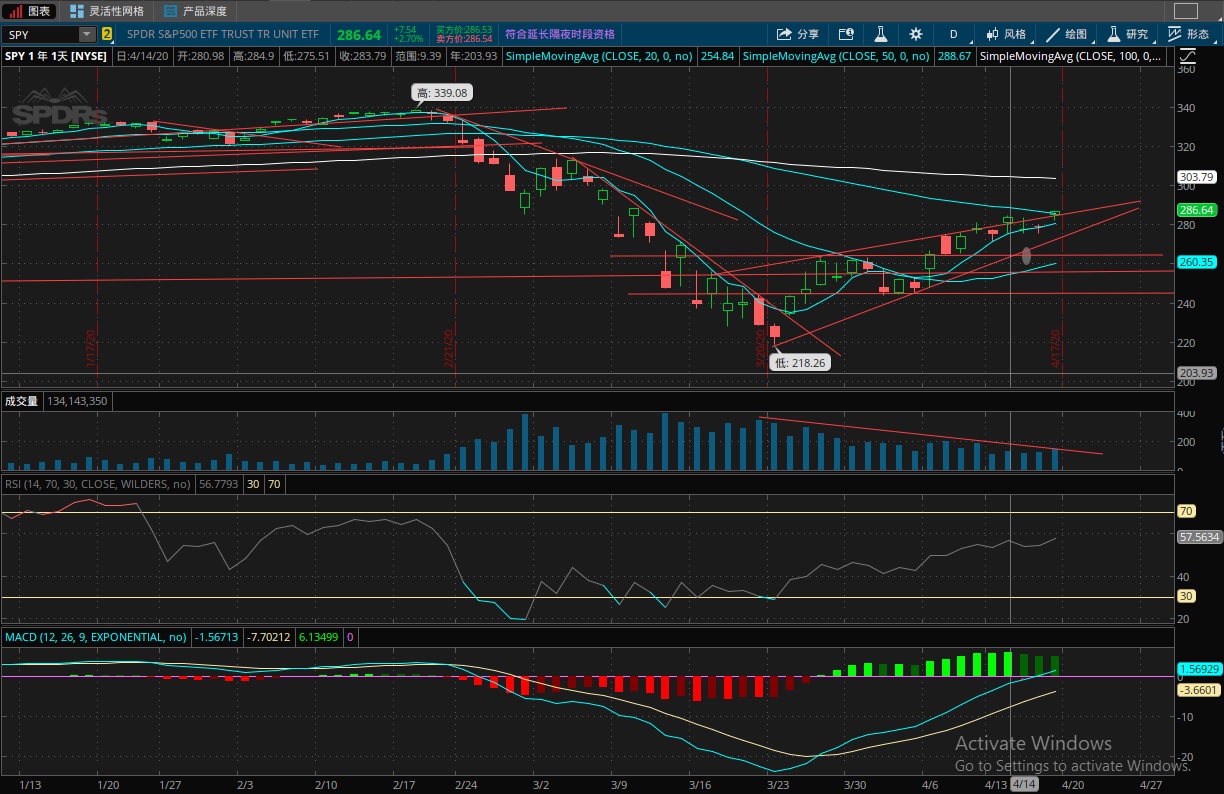Click the 分享 share button
1224x794 pixels.
(x=798, y=34)
